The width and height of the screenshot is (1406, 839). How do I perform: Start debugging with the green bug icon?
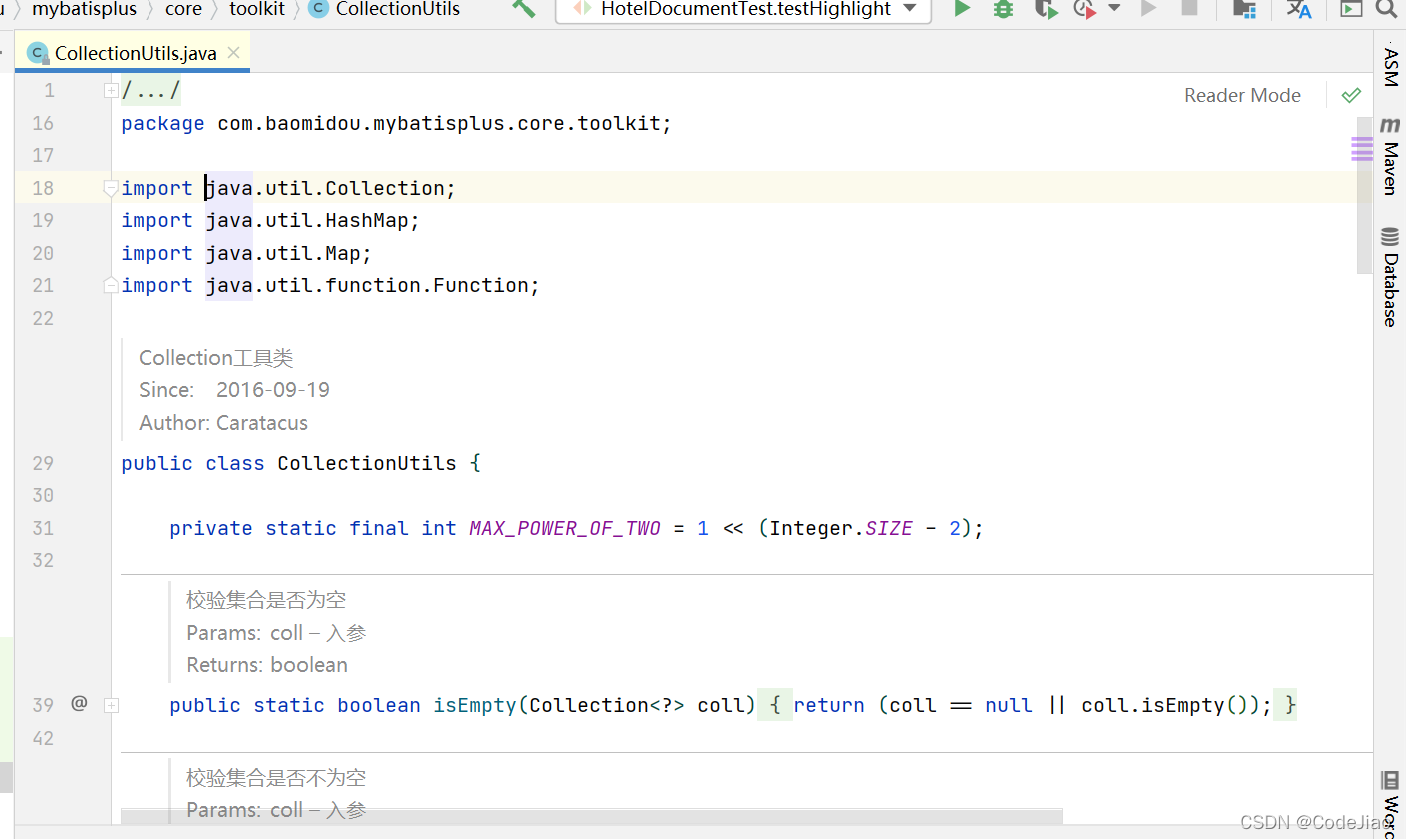[1003, 9]
